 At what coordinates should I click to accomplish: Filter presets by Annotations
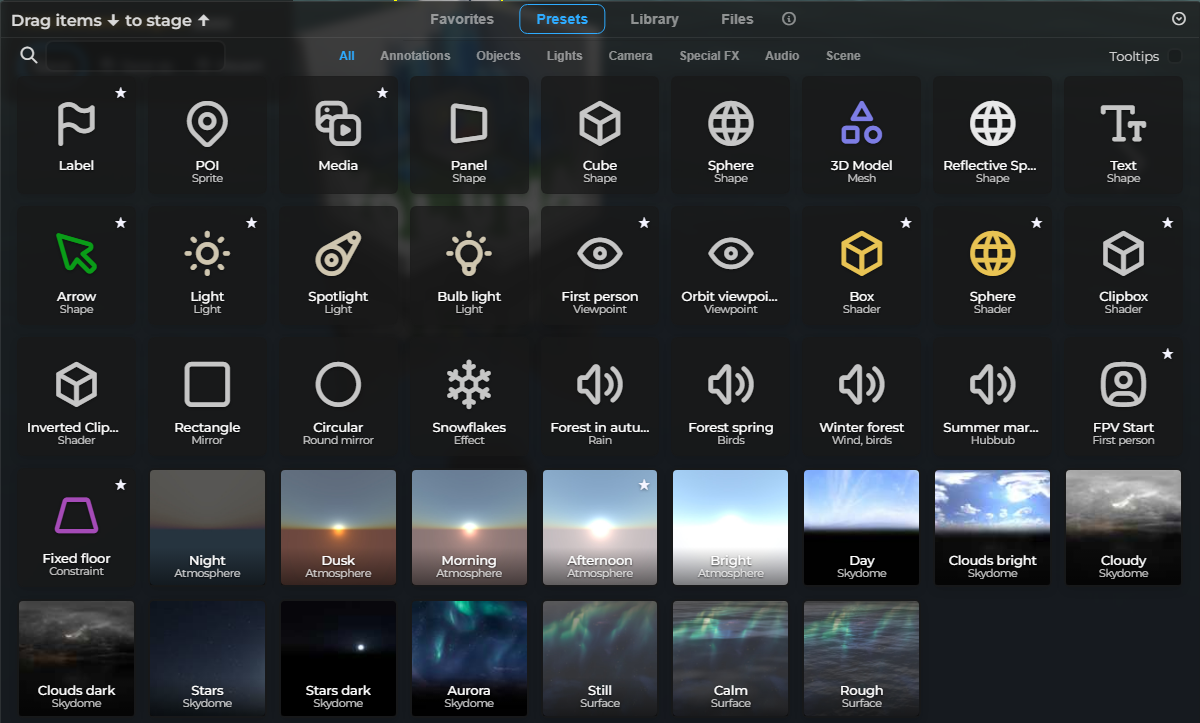(415, 56)
